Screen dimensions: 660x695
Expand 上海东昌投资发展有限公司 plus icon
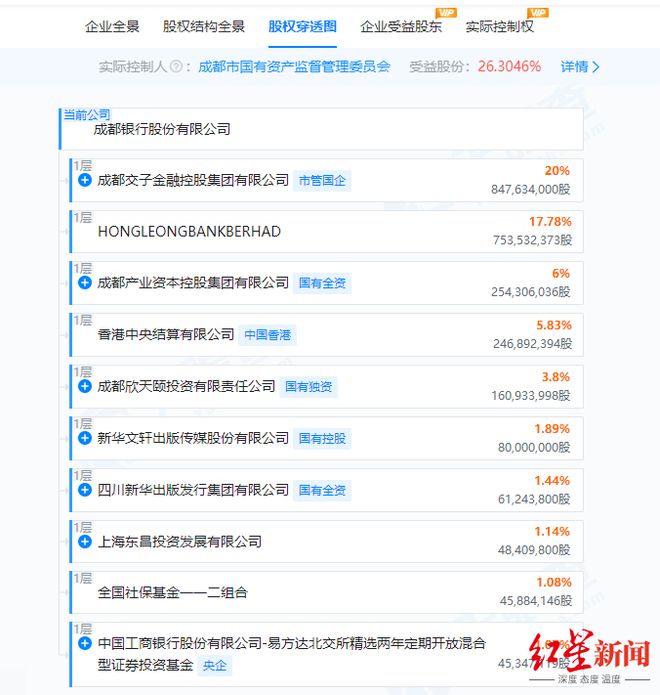[85, 542]
